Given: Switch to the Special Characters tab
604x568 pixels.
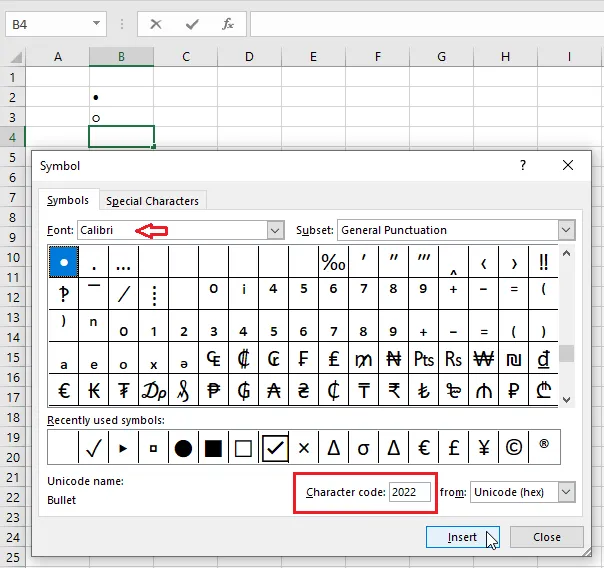Looking at the screenshot, I should coord(153,201).
